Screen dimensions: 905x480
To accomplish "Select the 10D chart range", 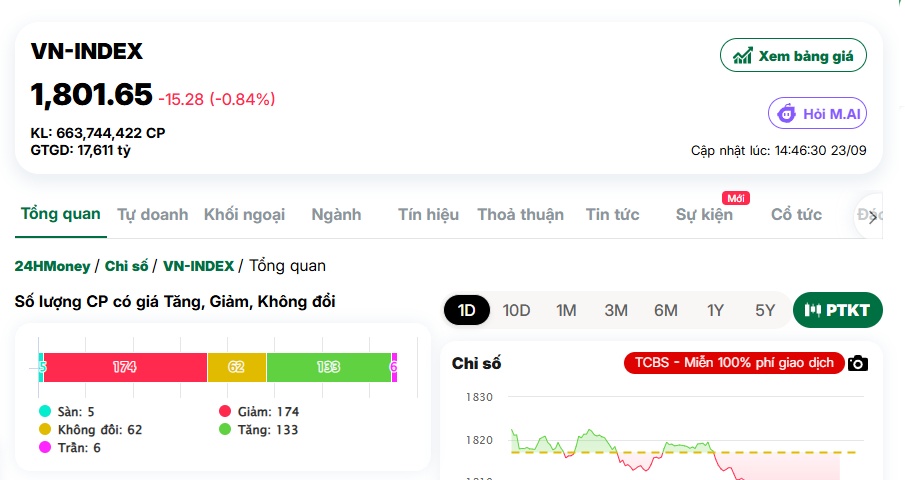I will 516,310.
